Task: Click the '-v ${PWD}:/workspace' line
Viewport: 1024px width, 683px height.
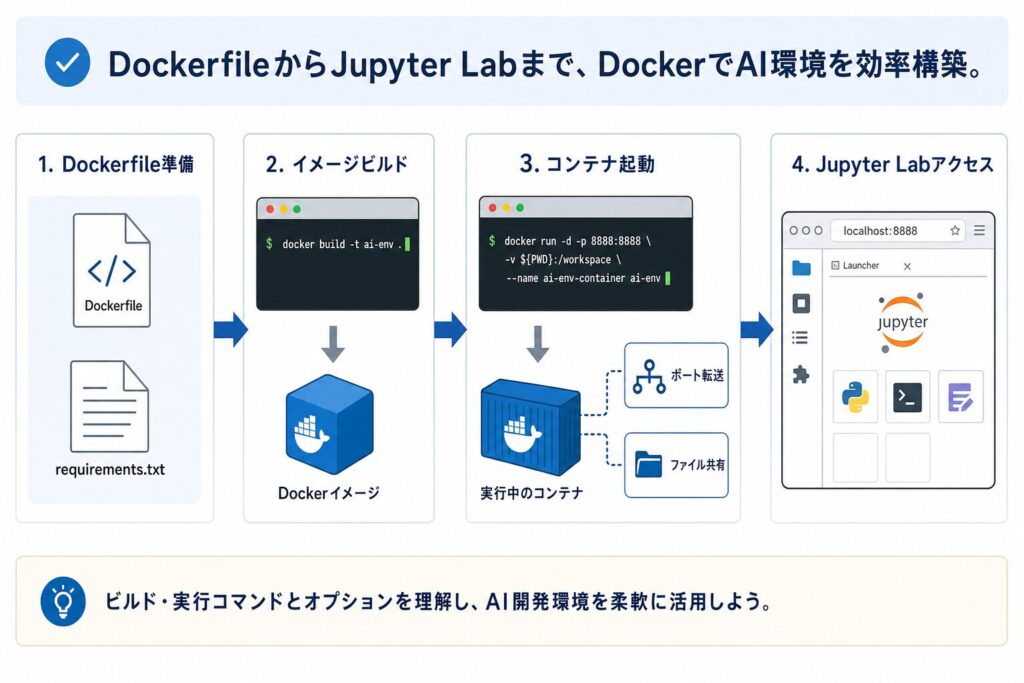Action: [x=562, y=259]
